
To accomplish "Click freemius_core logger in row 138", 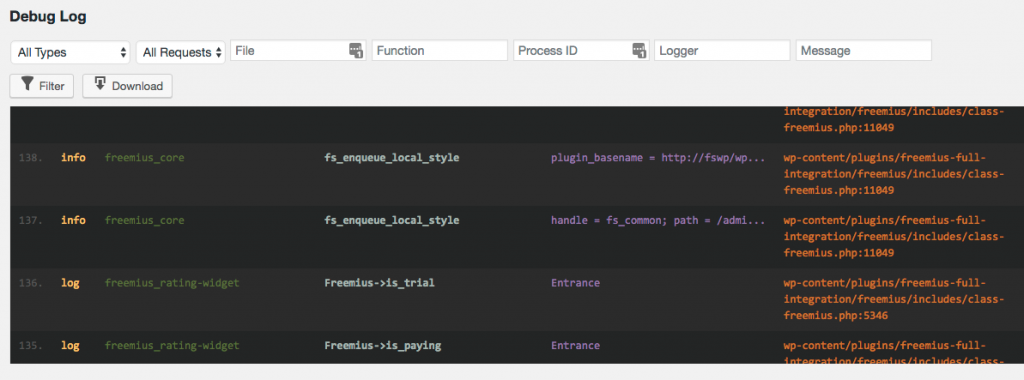I will pos(144,158).
